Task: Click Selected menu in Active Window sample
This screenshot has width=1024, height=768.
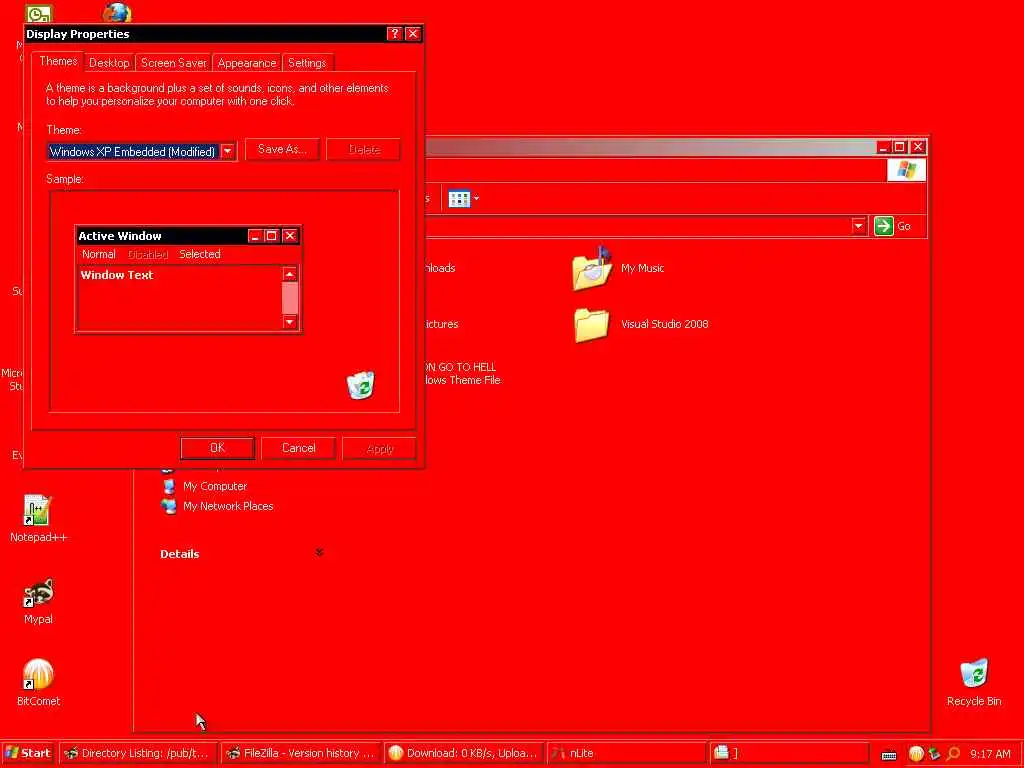Action: pos(200,254)
